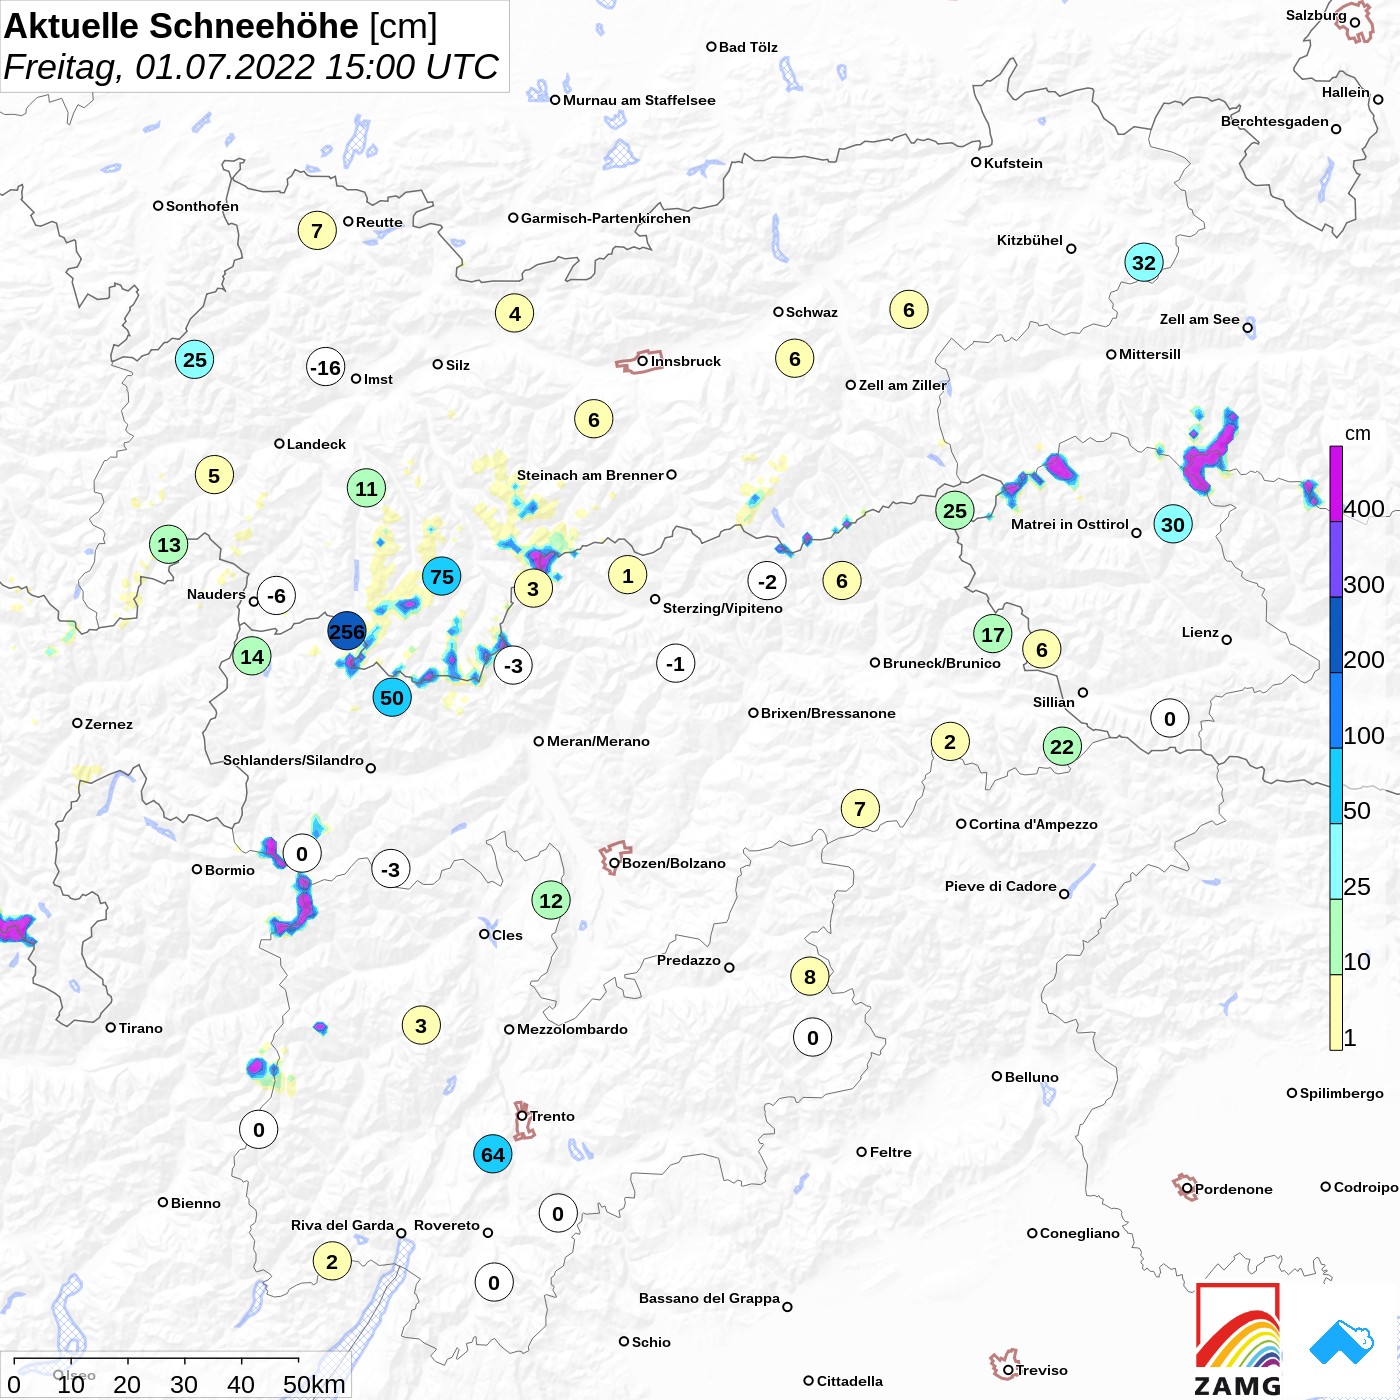Click the 'Meran/Merano' label

point(598,741)
